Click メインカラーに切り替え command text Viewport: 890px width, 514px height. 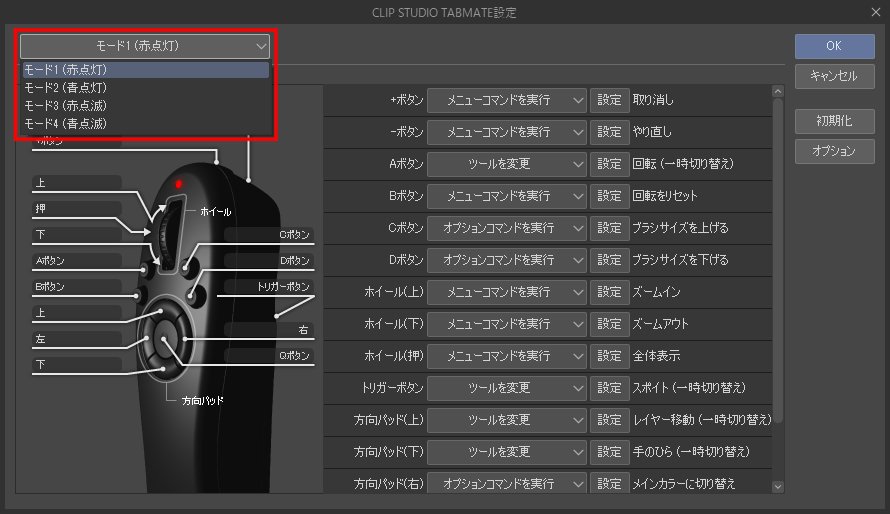[x=685, y=484]
